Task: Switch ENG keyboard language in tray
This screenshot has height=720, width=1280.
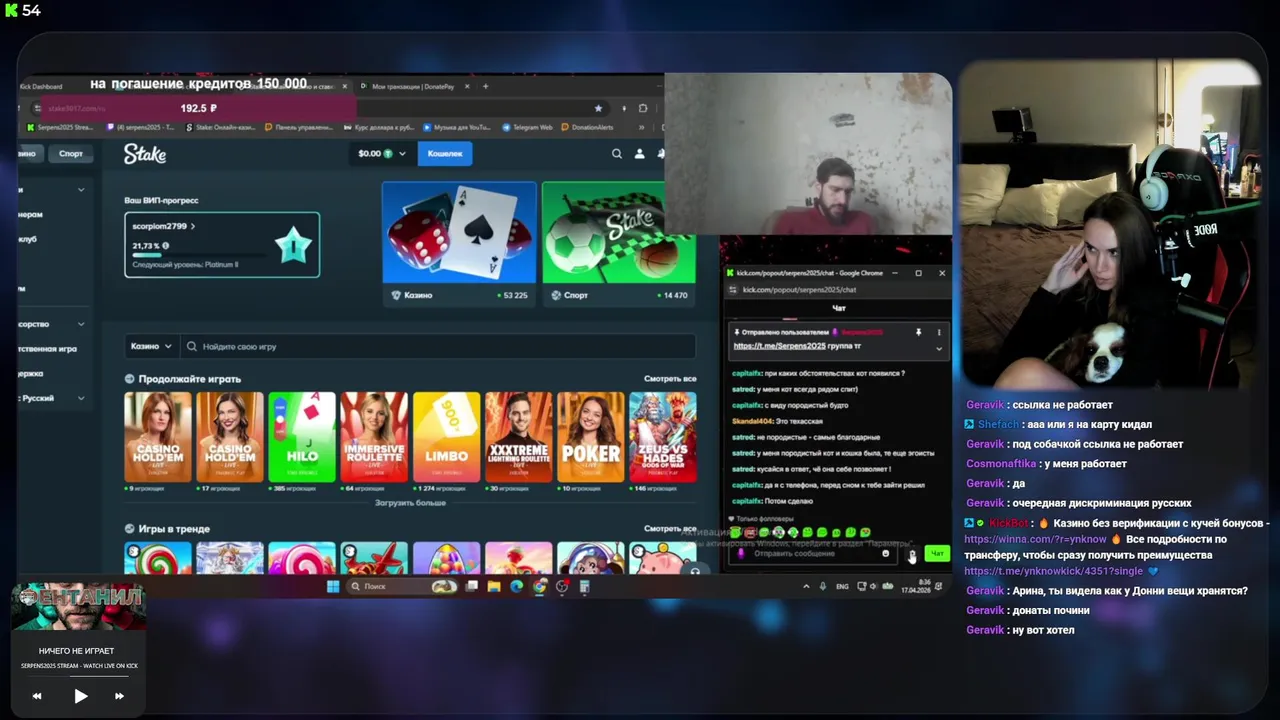Action: tap(842, 587)
